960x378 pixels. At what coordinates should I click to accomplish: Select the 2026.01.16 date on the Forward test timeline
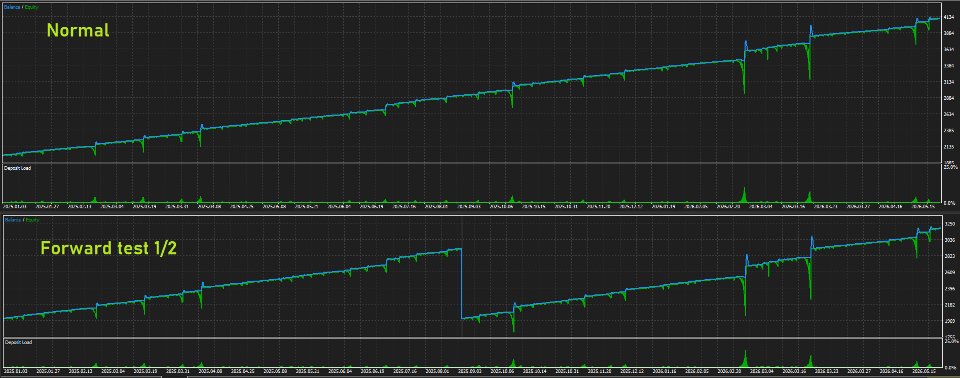tap(664, 371)
